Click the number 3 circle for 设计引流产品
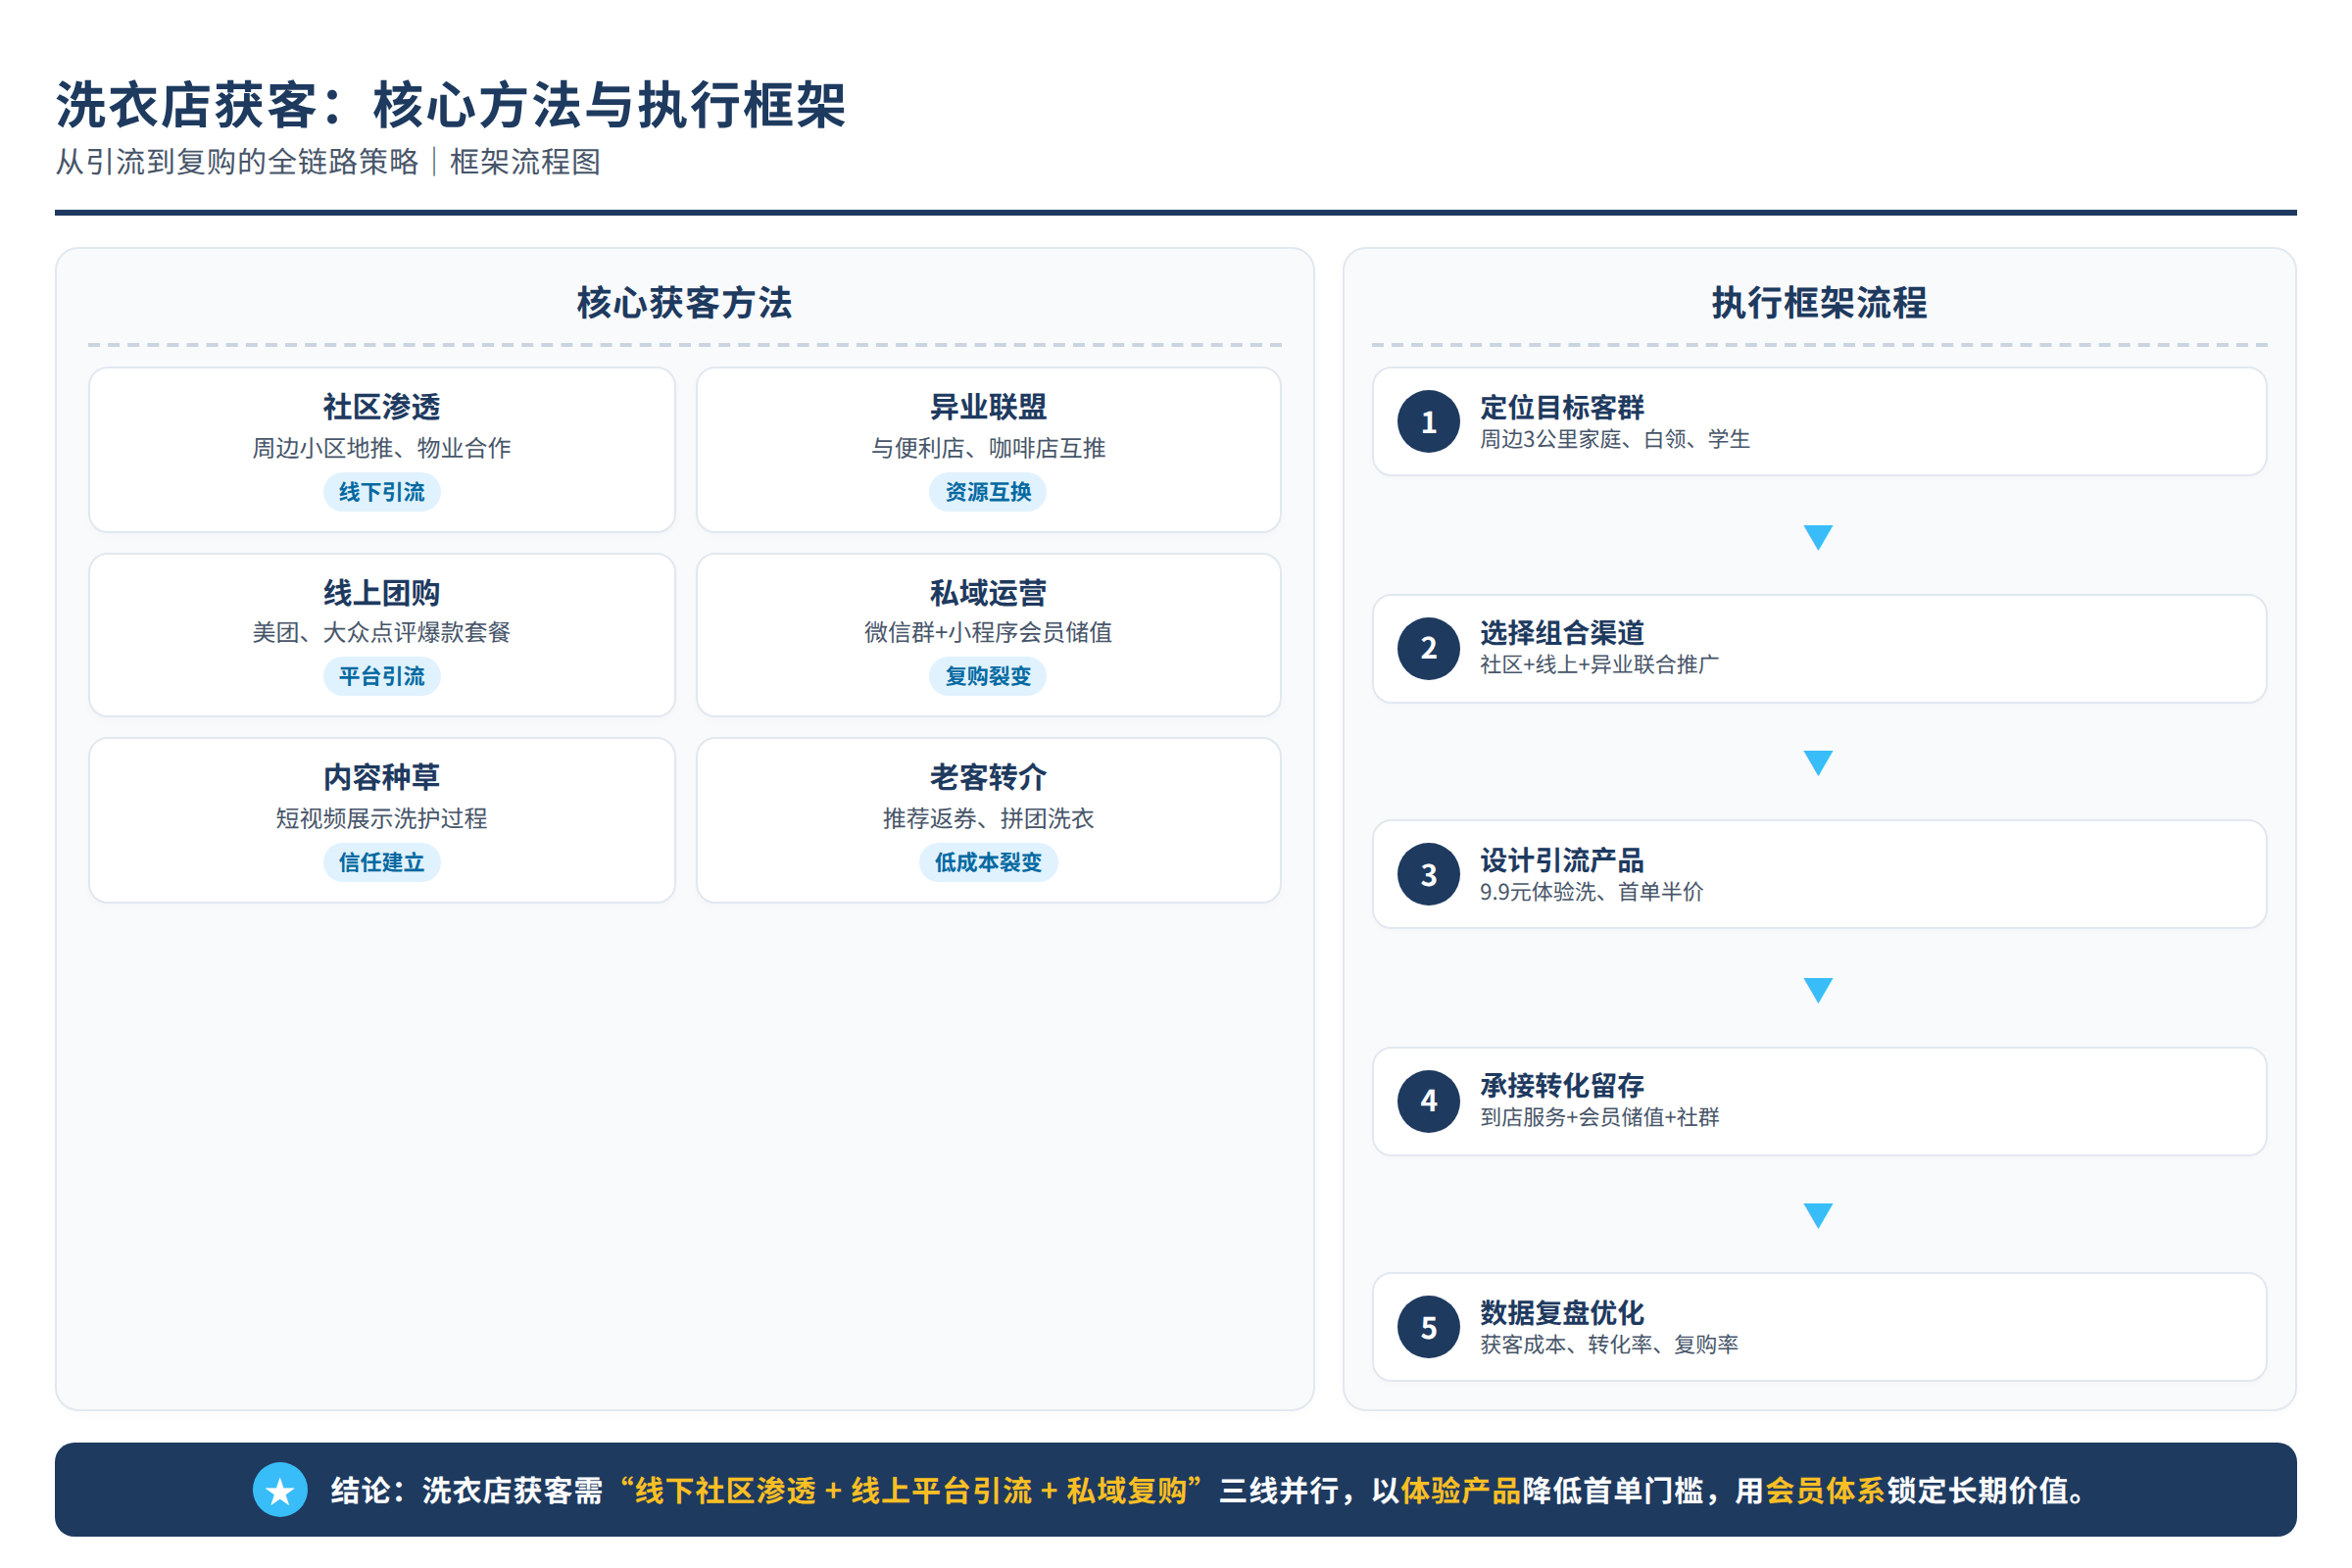 pos(1429,875)
